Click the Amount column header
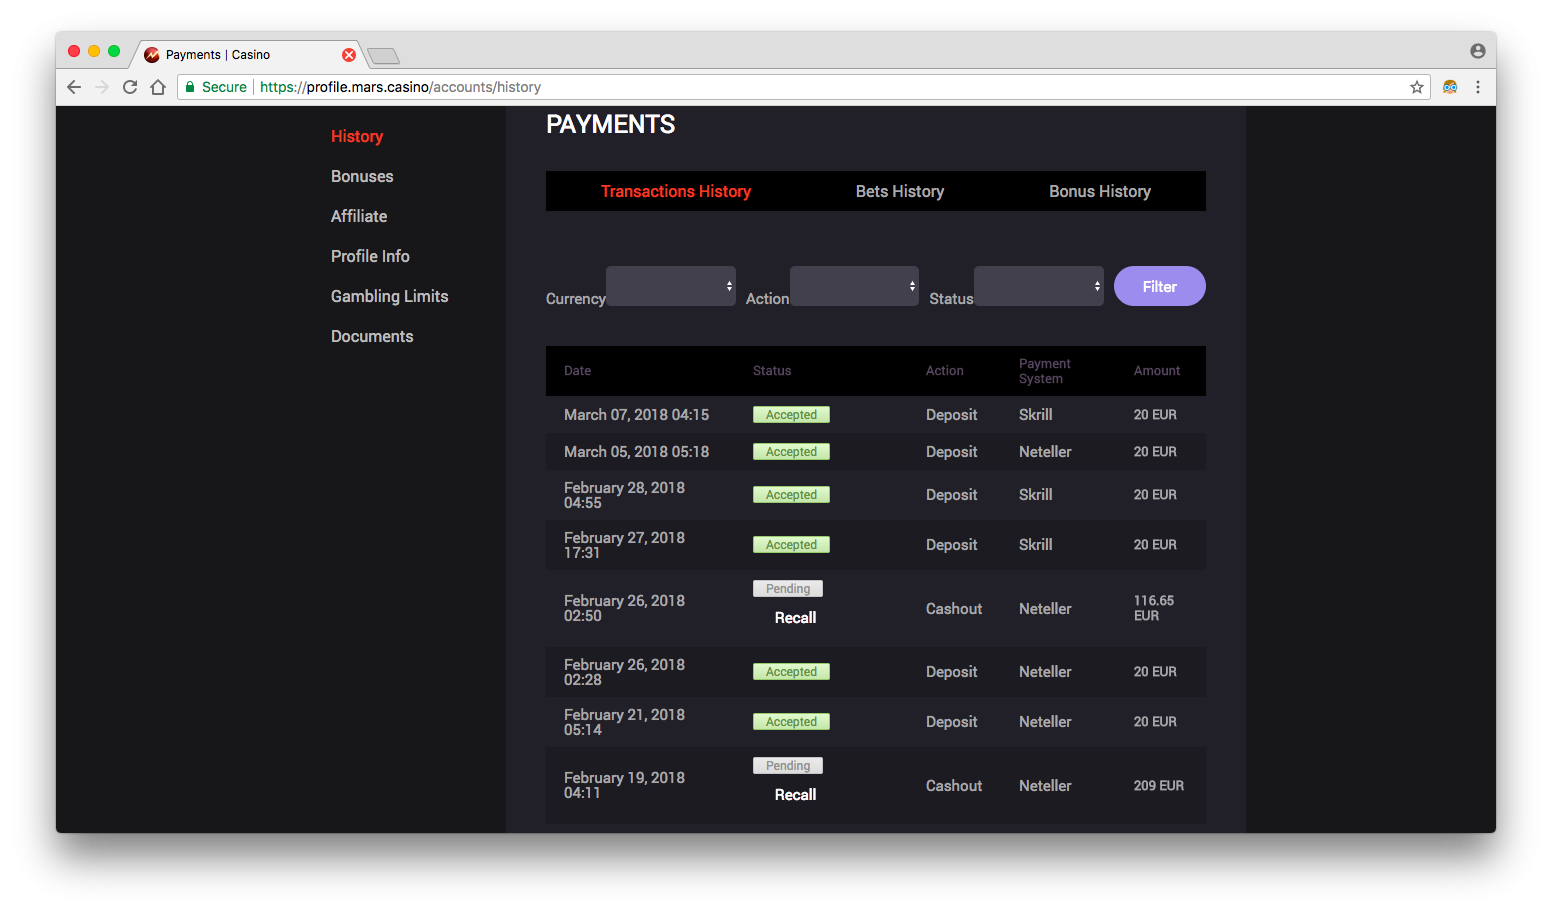Viewport: 1552px width, 913px height. [1157, 371]
